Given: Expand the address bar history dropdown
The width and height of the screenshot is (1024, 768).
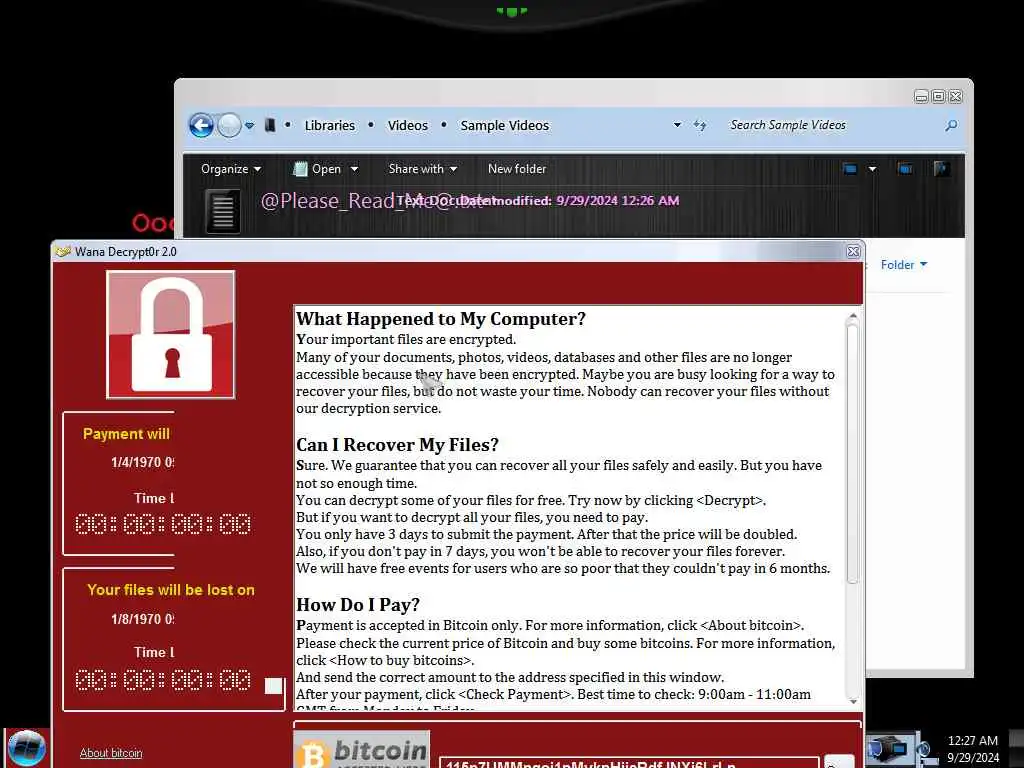Looking at the screenshot, I should tap(677, 125).
